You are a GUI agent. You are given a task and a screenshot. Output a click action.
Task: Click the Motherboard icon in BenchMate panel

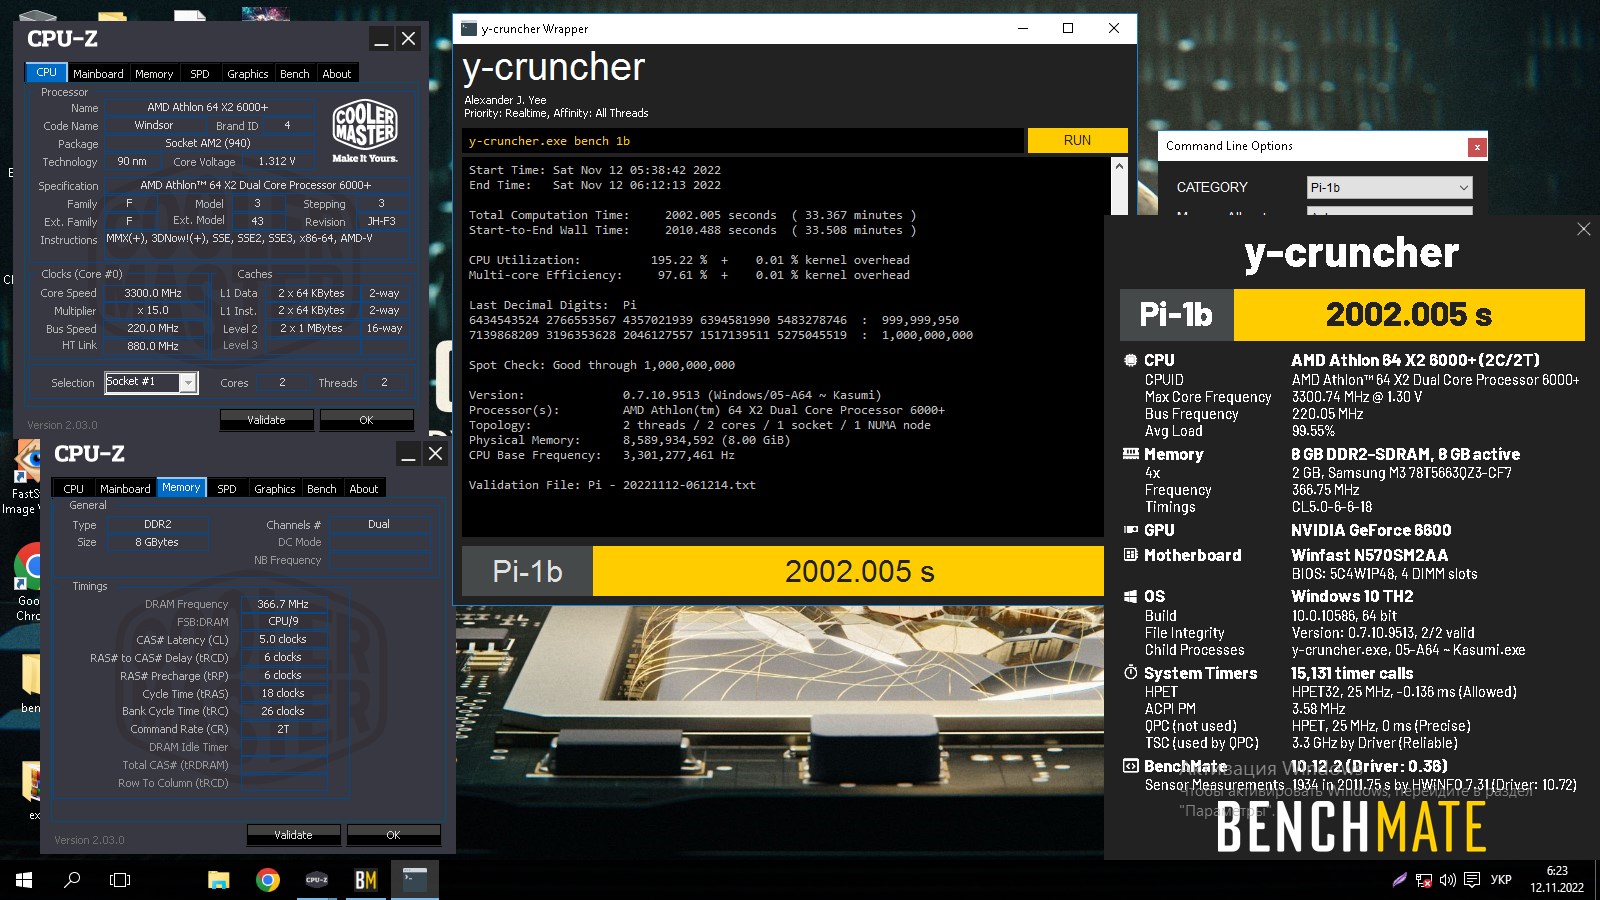click(1130, 555)
